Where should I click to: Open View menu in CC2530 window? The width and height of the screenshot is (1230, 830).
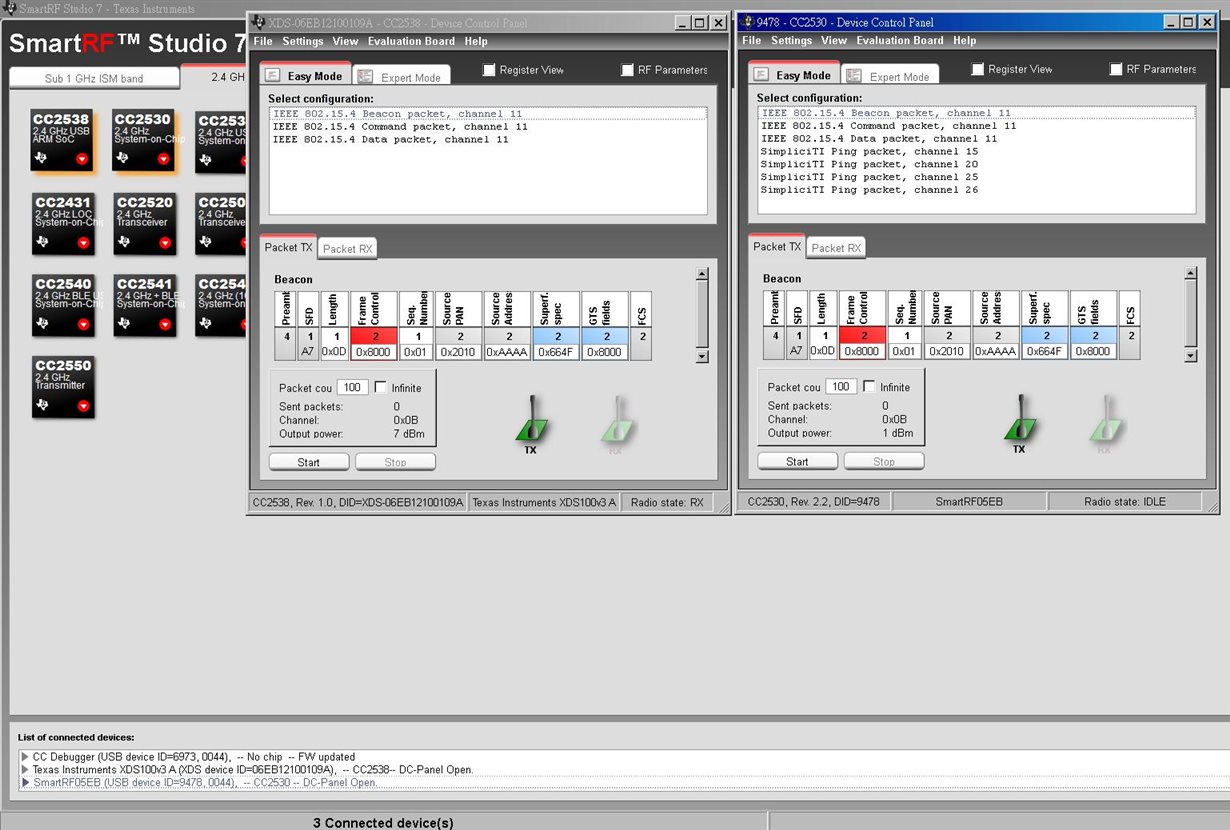point(834,41)
